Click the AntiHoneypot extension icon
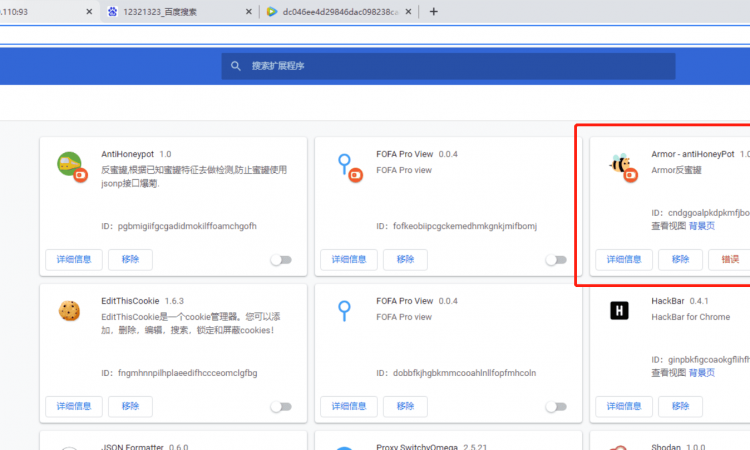Screen dimensions: 750x450 [72, 166]
